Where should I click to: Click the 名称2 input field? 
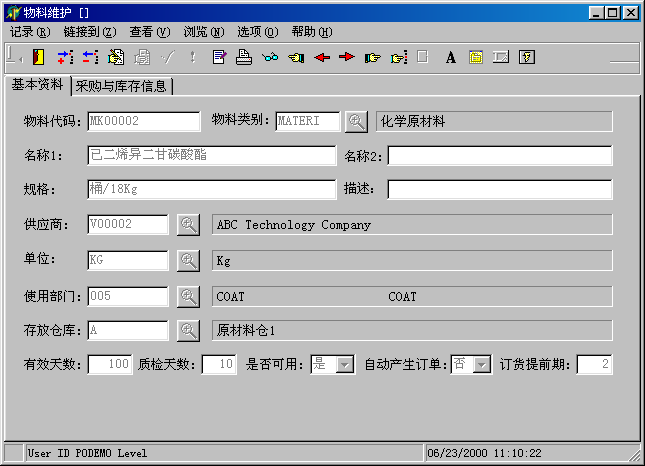pos(499,156)
